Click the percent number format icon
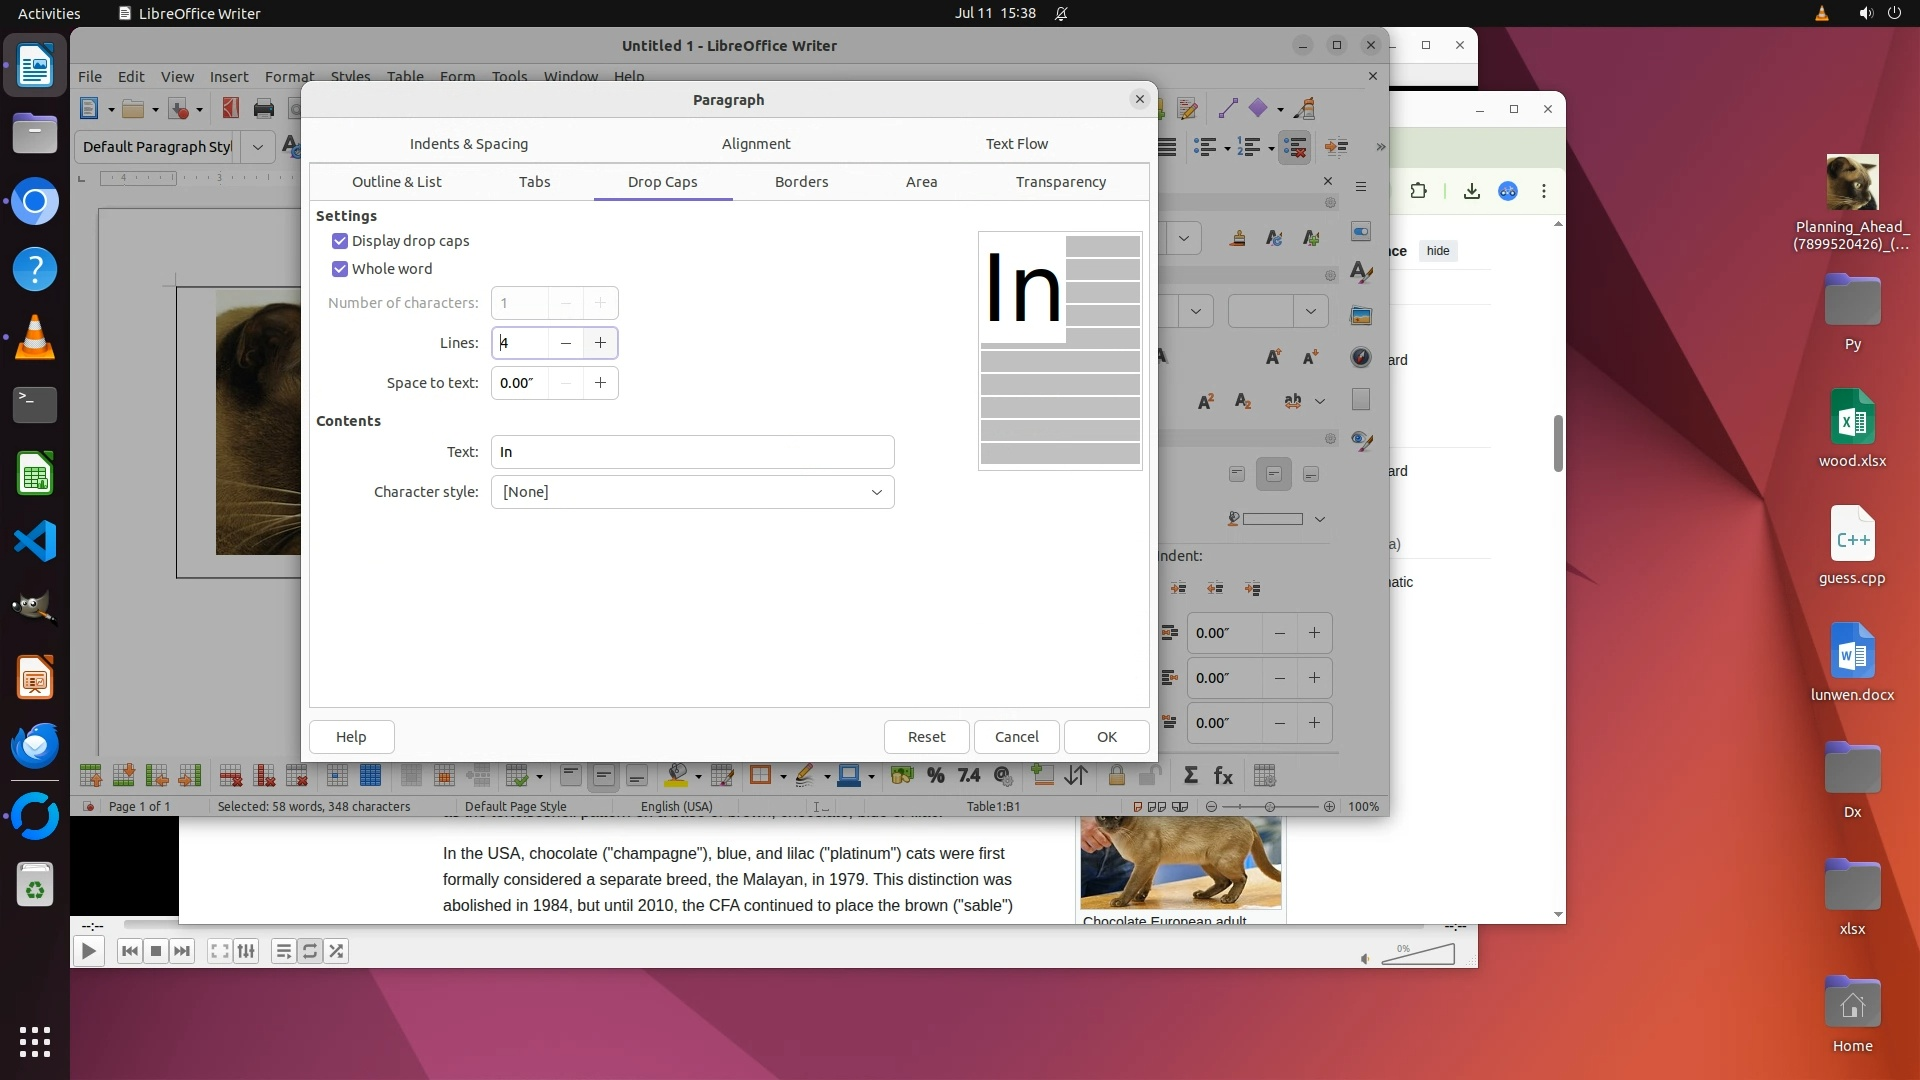Image resolution: width=1920 pixels, height=1080 pixels. coord(935,776)
